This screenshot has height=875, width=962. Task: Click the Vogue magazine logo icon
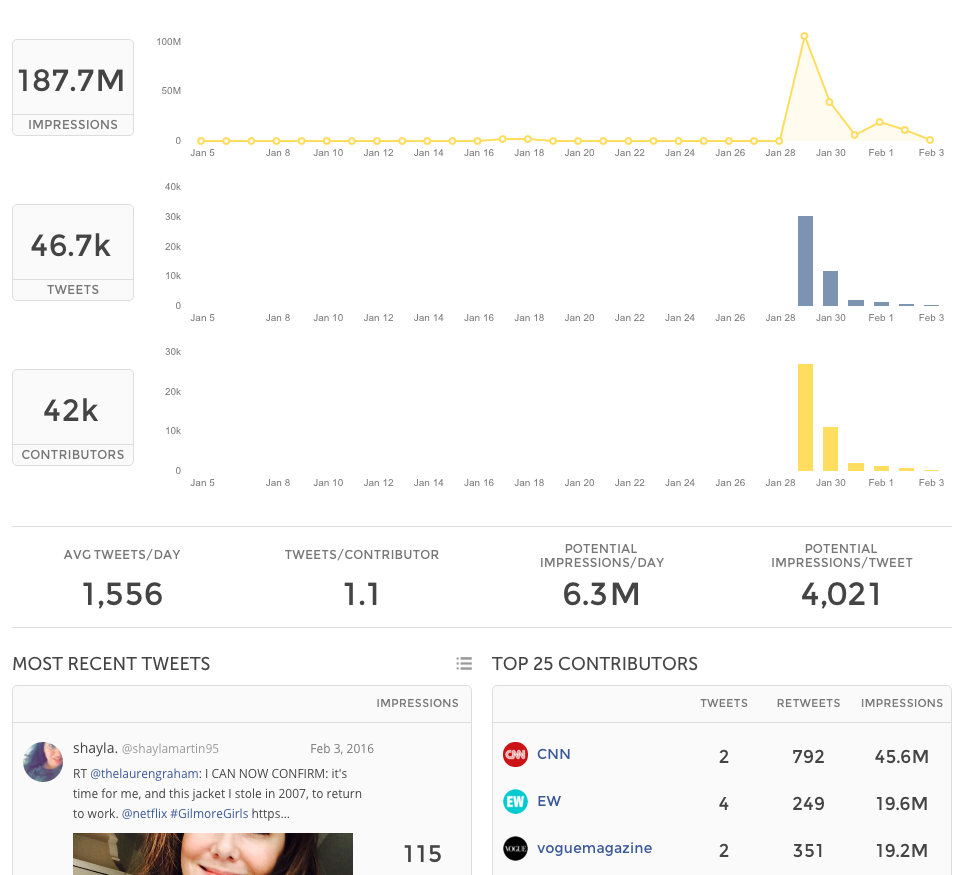coord(515,849)
